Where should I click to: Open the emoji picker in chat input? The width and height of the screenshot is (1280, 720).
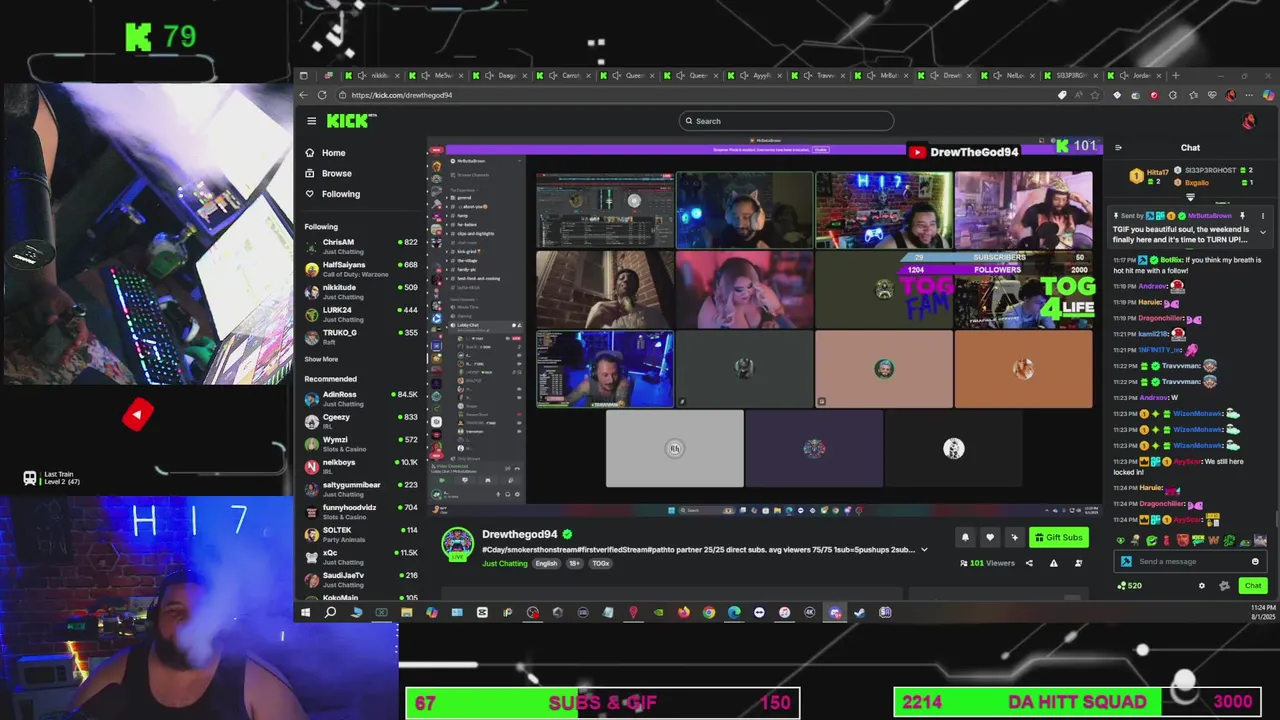tap(1255, 561)
